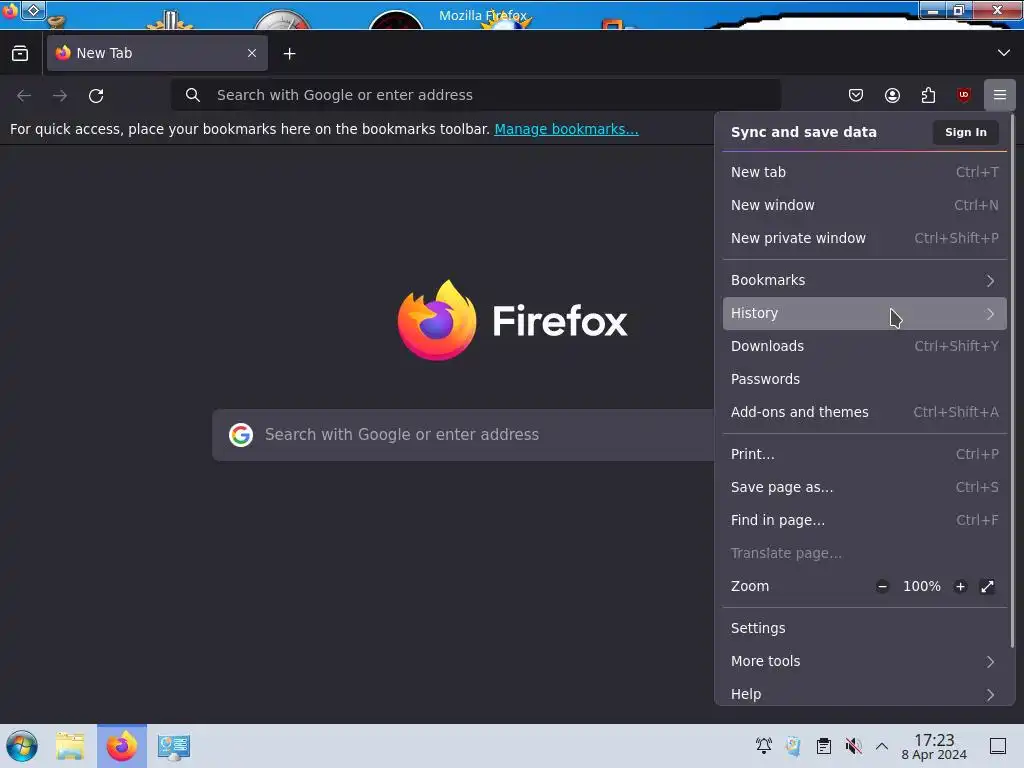Close the hamburger application menu button

[1000, 95]
